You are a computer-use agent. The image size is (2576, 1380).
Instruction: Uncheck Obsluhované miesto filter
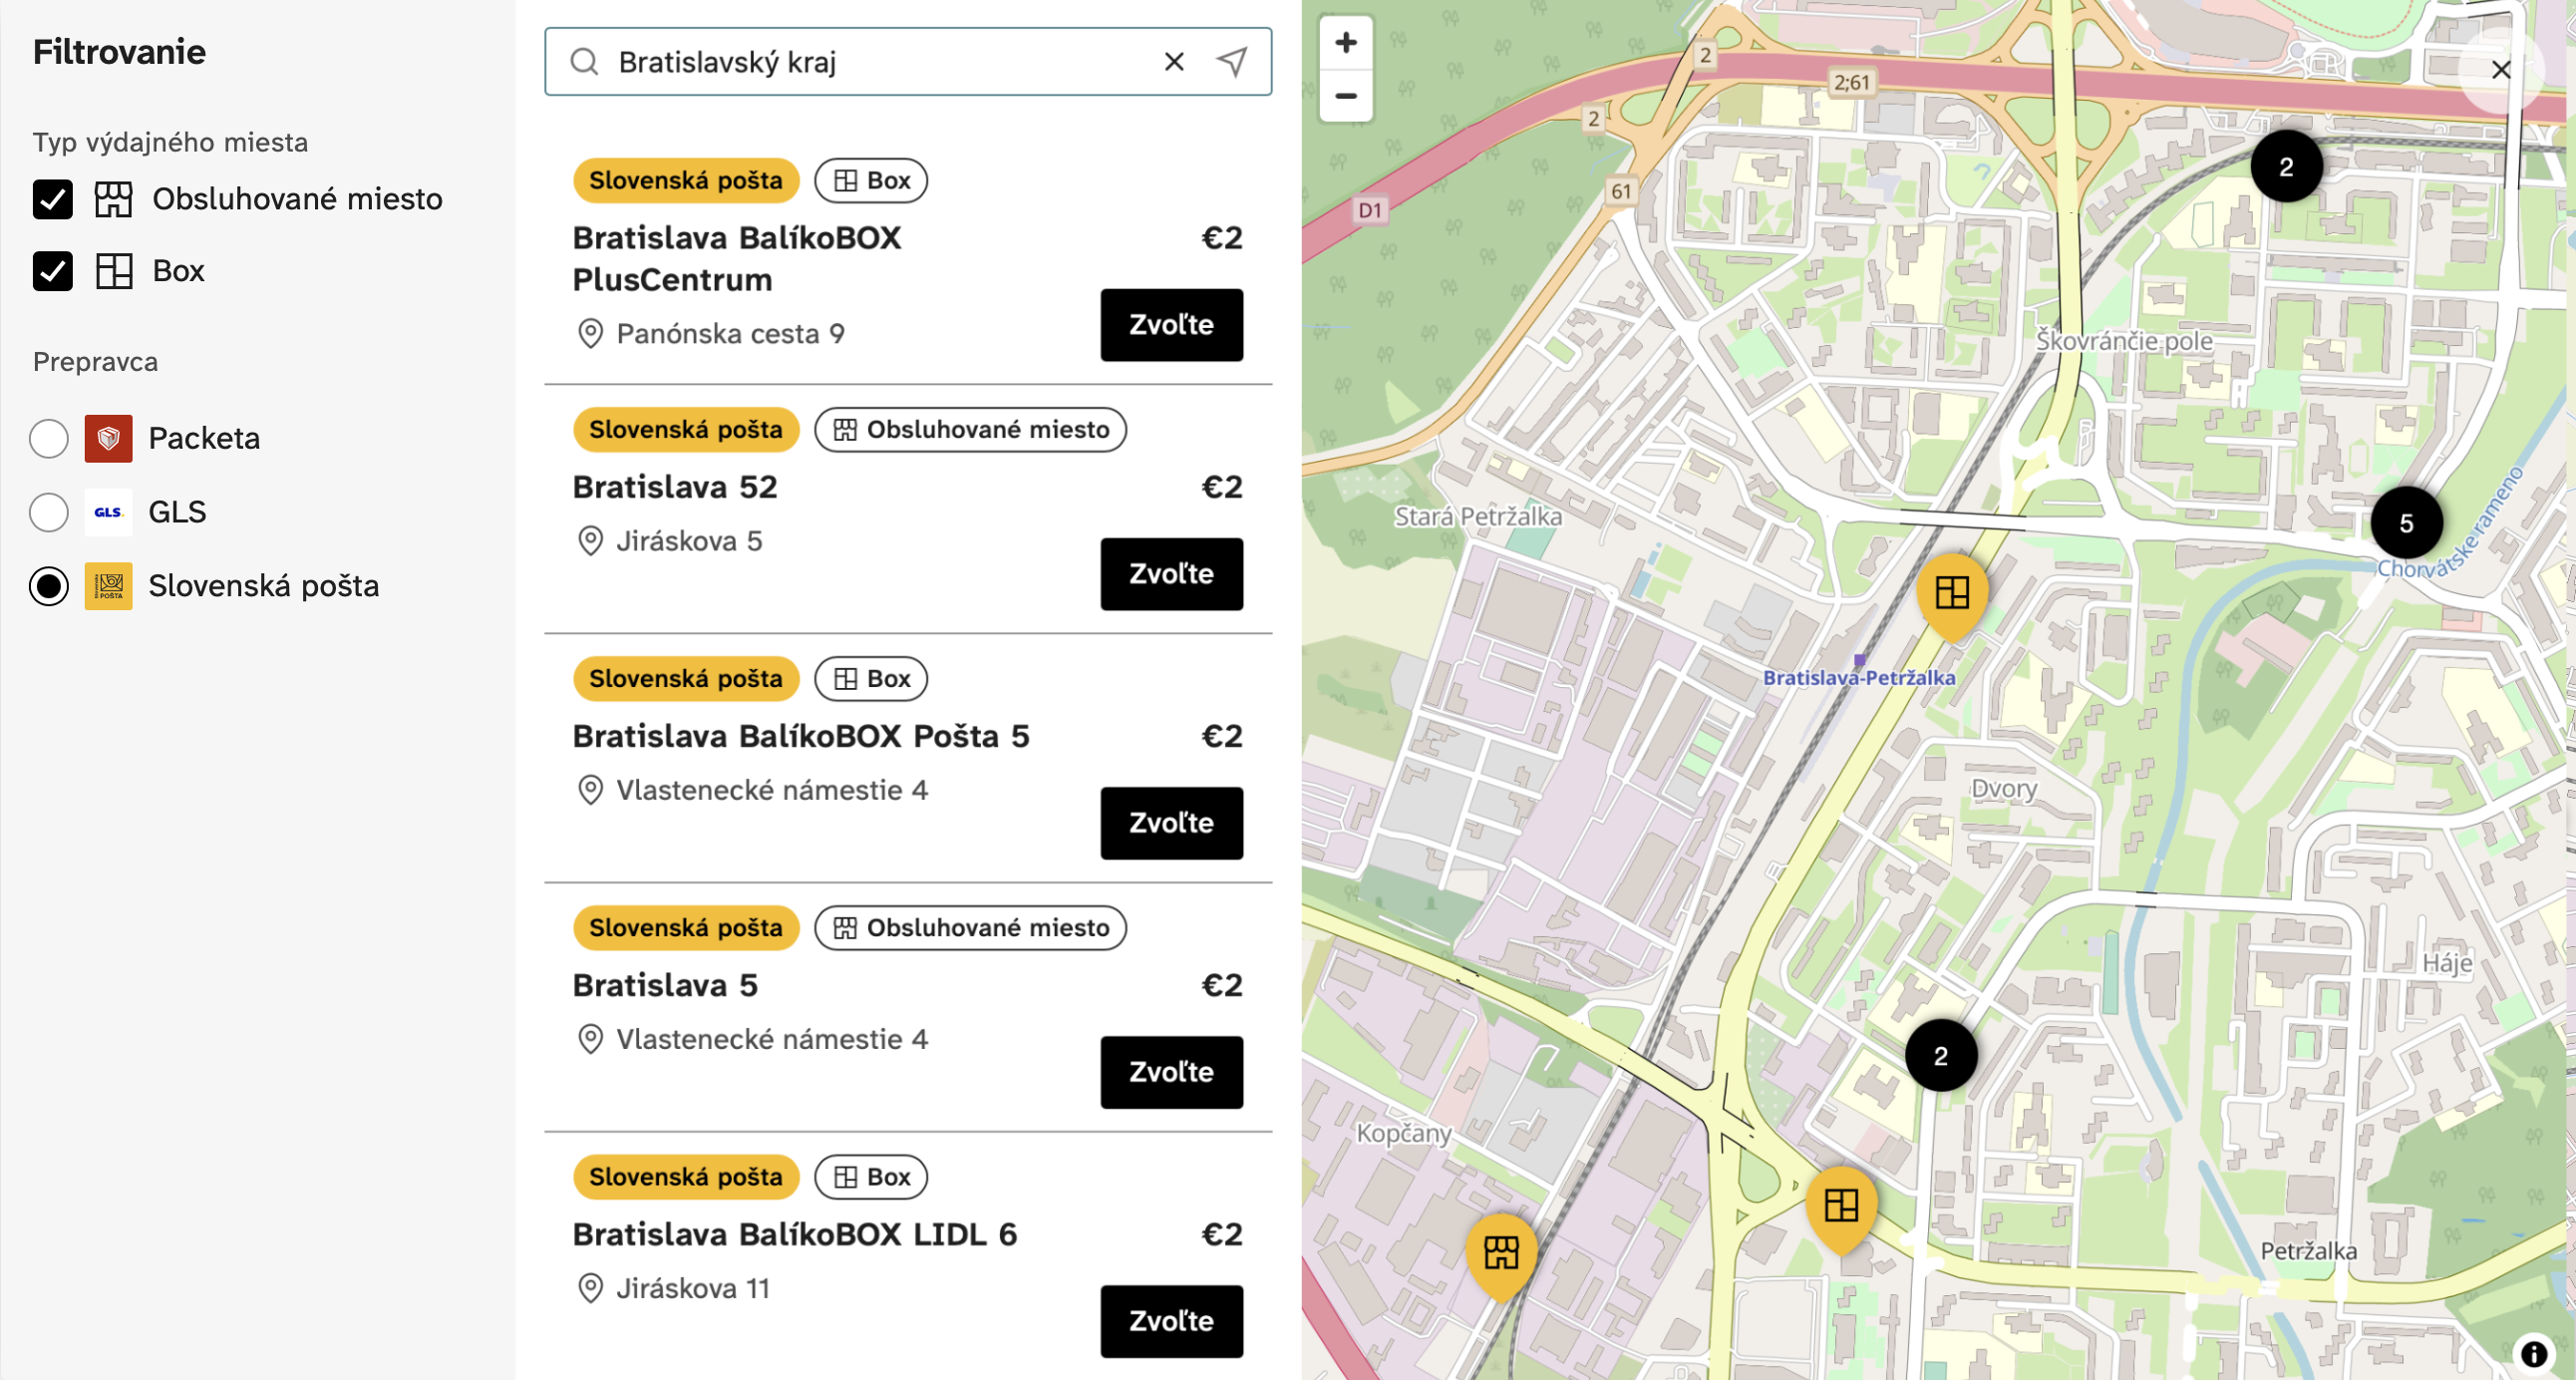(53, 199)
